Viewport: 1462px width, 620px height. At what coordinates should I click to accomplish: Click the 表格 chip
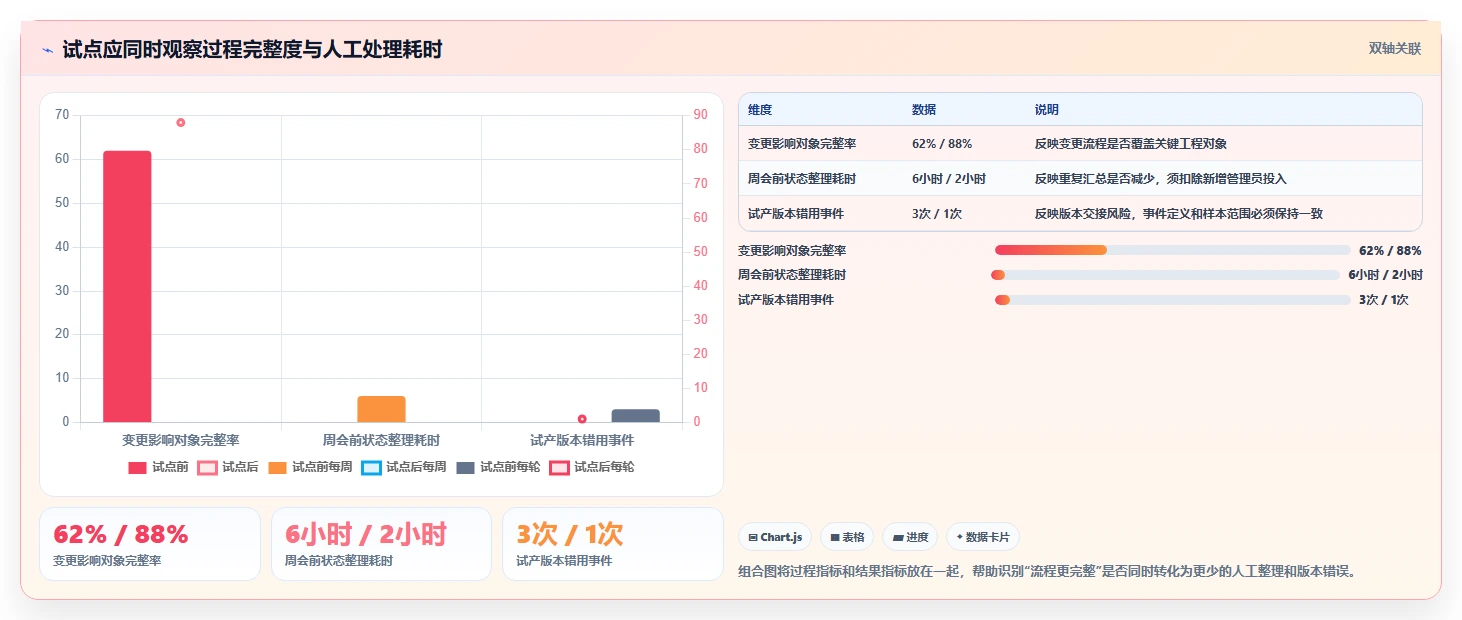pyautogui.click(x=847, y=537)
